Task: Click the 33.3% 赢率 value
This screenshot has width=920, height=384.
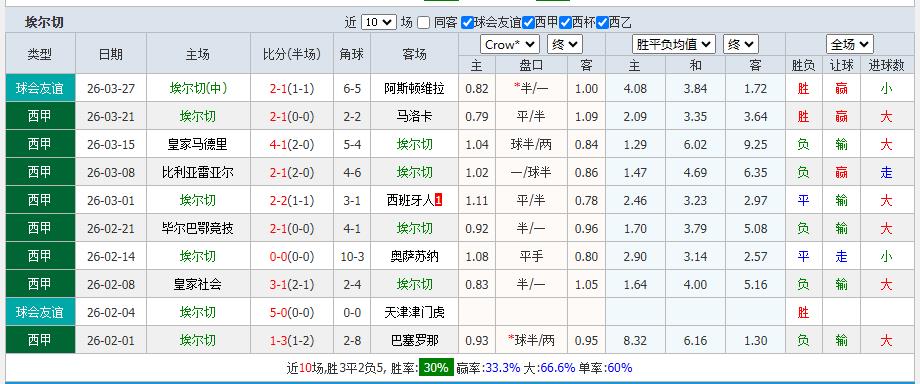Action: (503, 368)
